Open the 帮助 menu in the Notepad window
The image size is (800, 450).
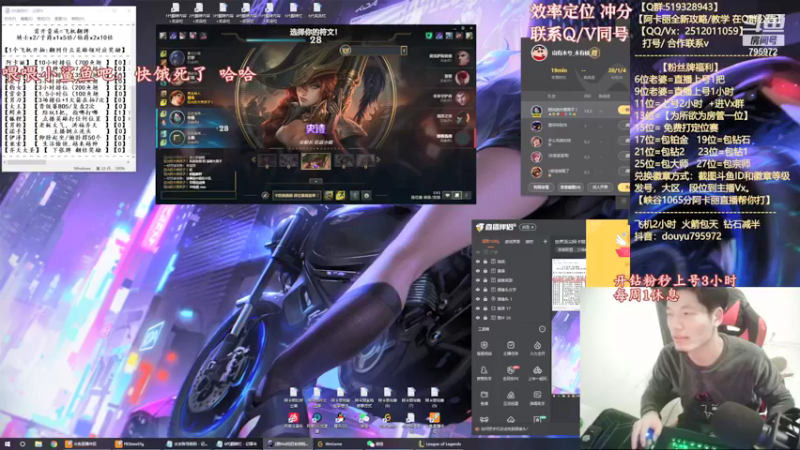point(78,18)
